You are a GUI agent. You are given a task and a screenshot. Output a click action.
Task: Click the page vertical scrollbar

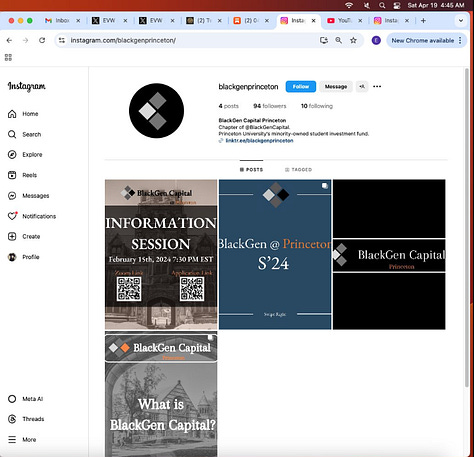467,228
